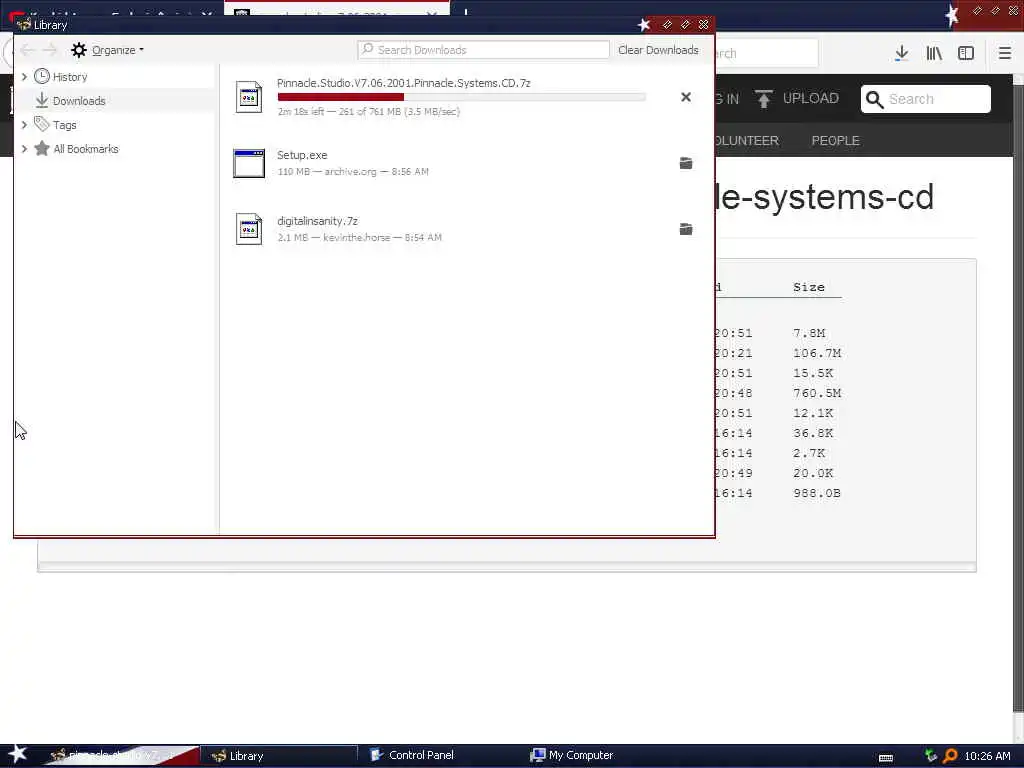Open browser Downloads toolbar arrow
This screenshot has height=768, width=1024.
(902, 54)
